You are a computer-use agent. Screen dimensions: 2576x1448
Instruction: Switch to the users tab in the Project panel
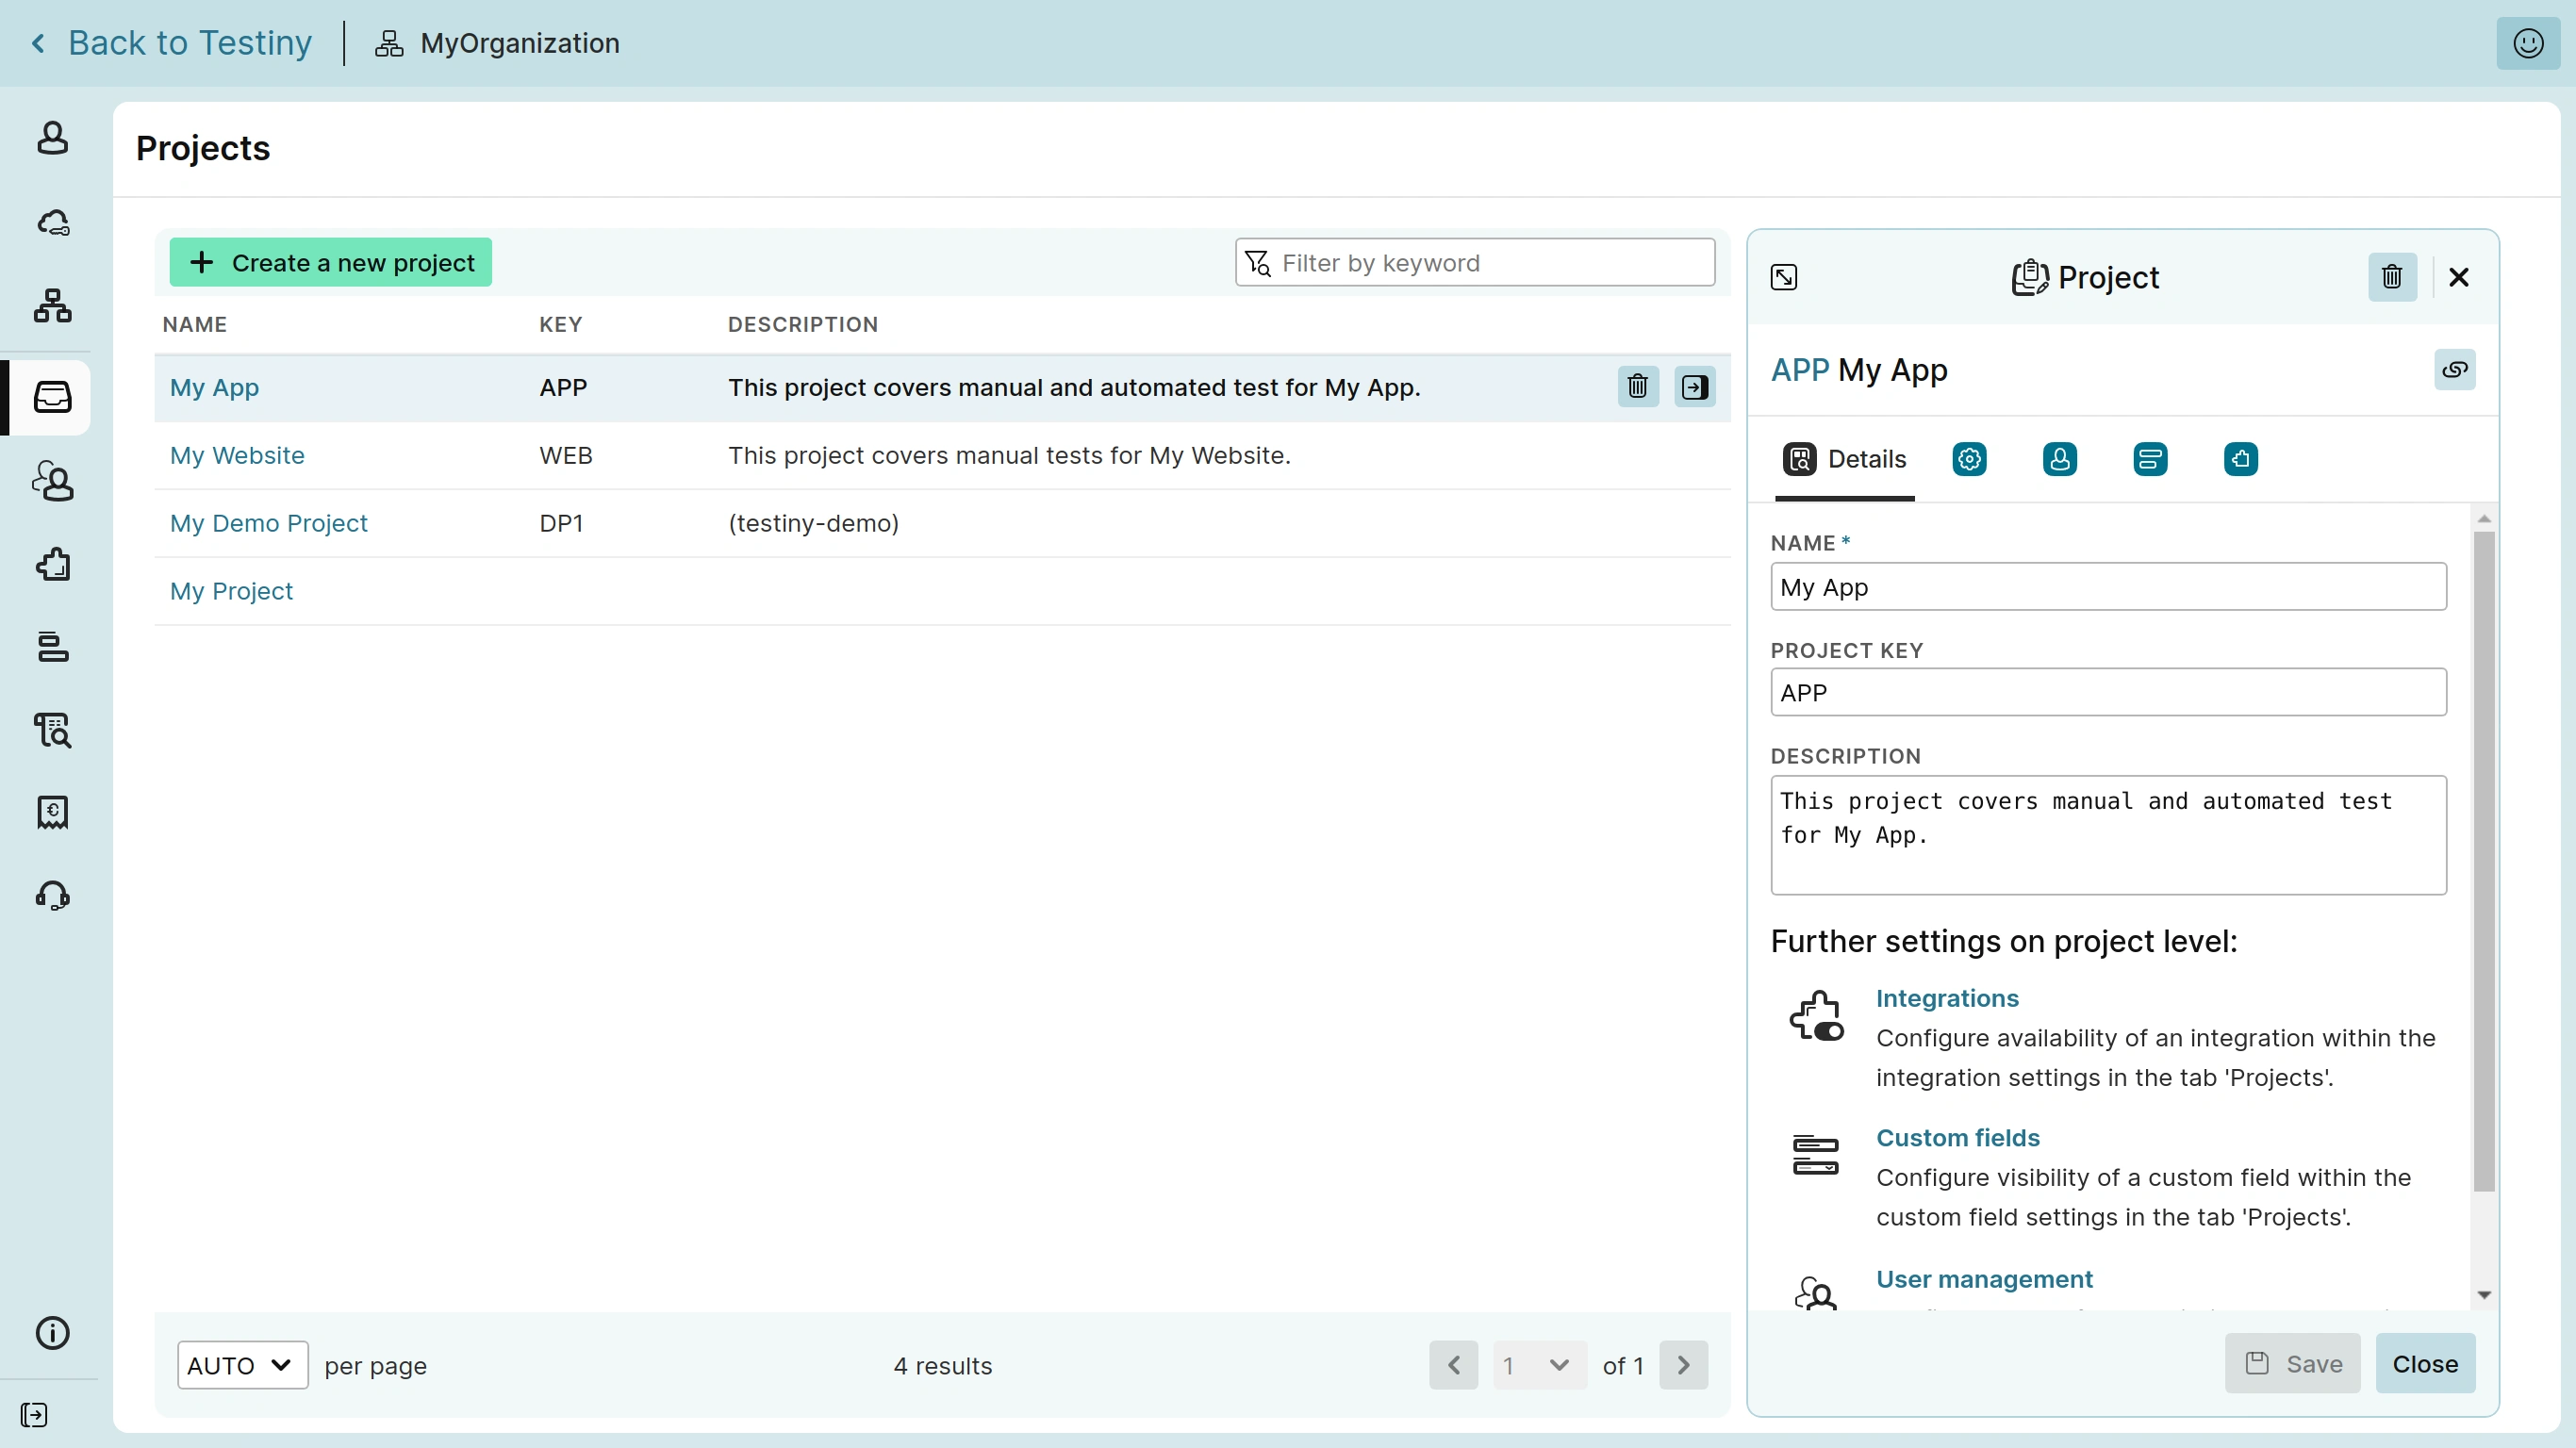point(2059,459)
